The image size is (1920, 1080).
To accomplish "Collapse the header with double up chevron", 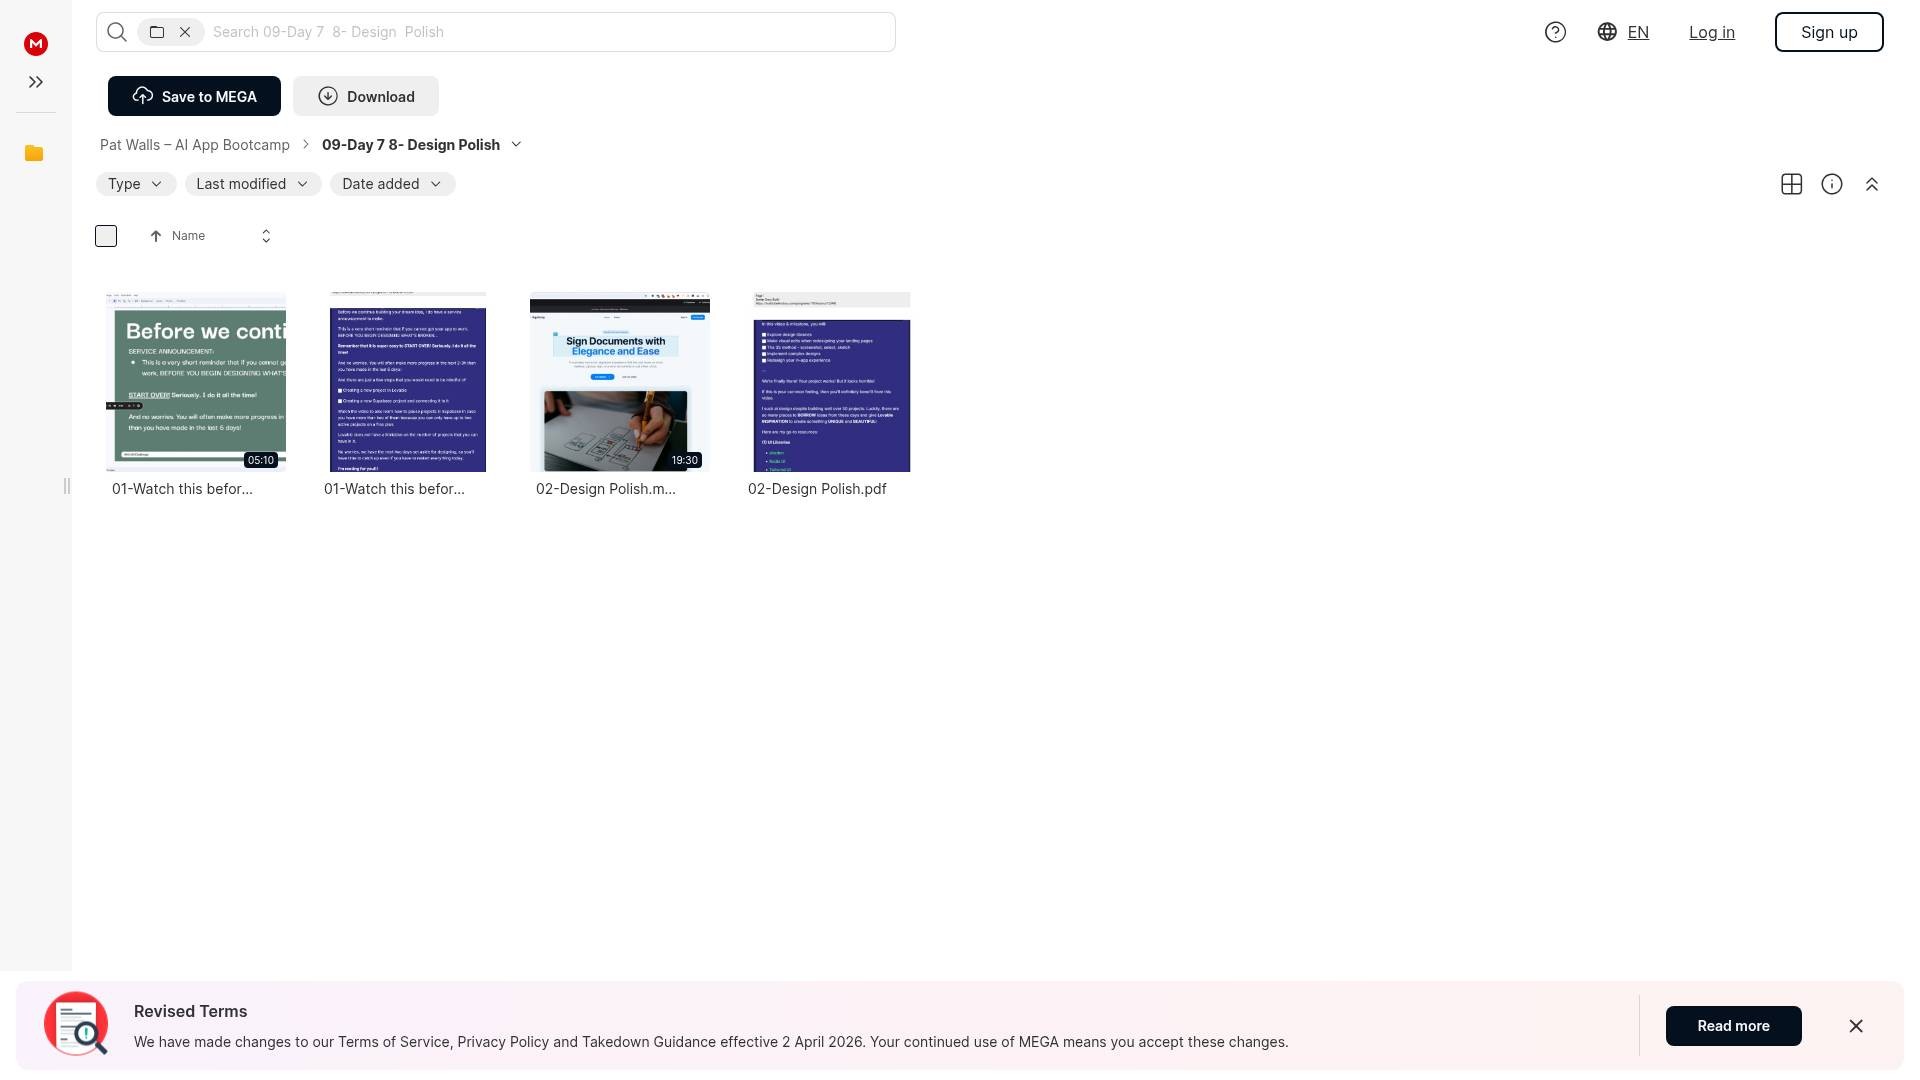I will 1871,184.
